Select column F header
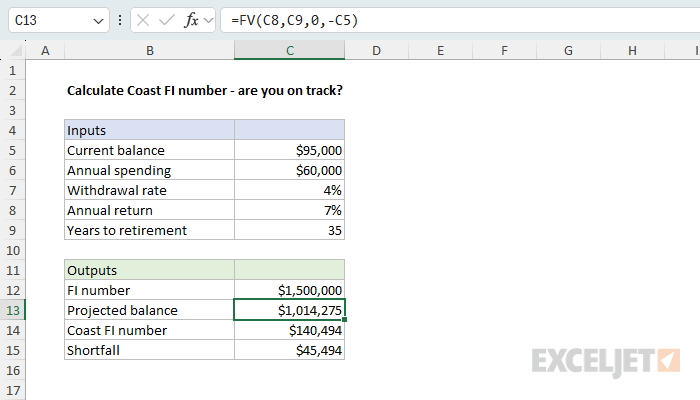Viewport: 700px width, 400px height. (504, 50)
